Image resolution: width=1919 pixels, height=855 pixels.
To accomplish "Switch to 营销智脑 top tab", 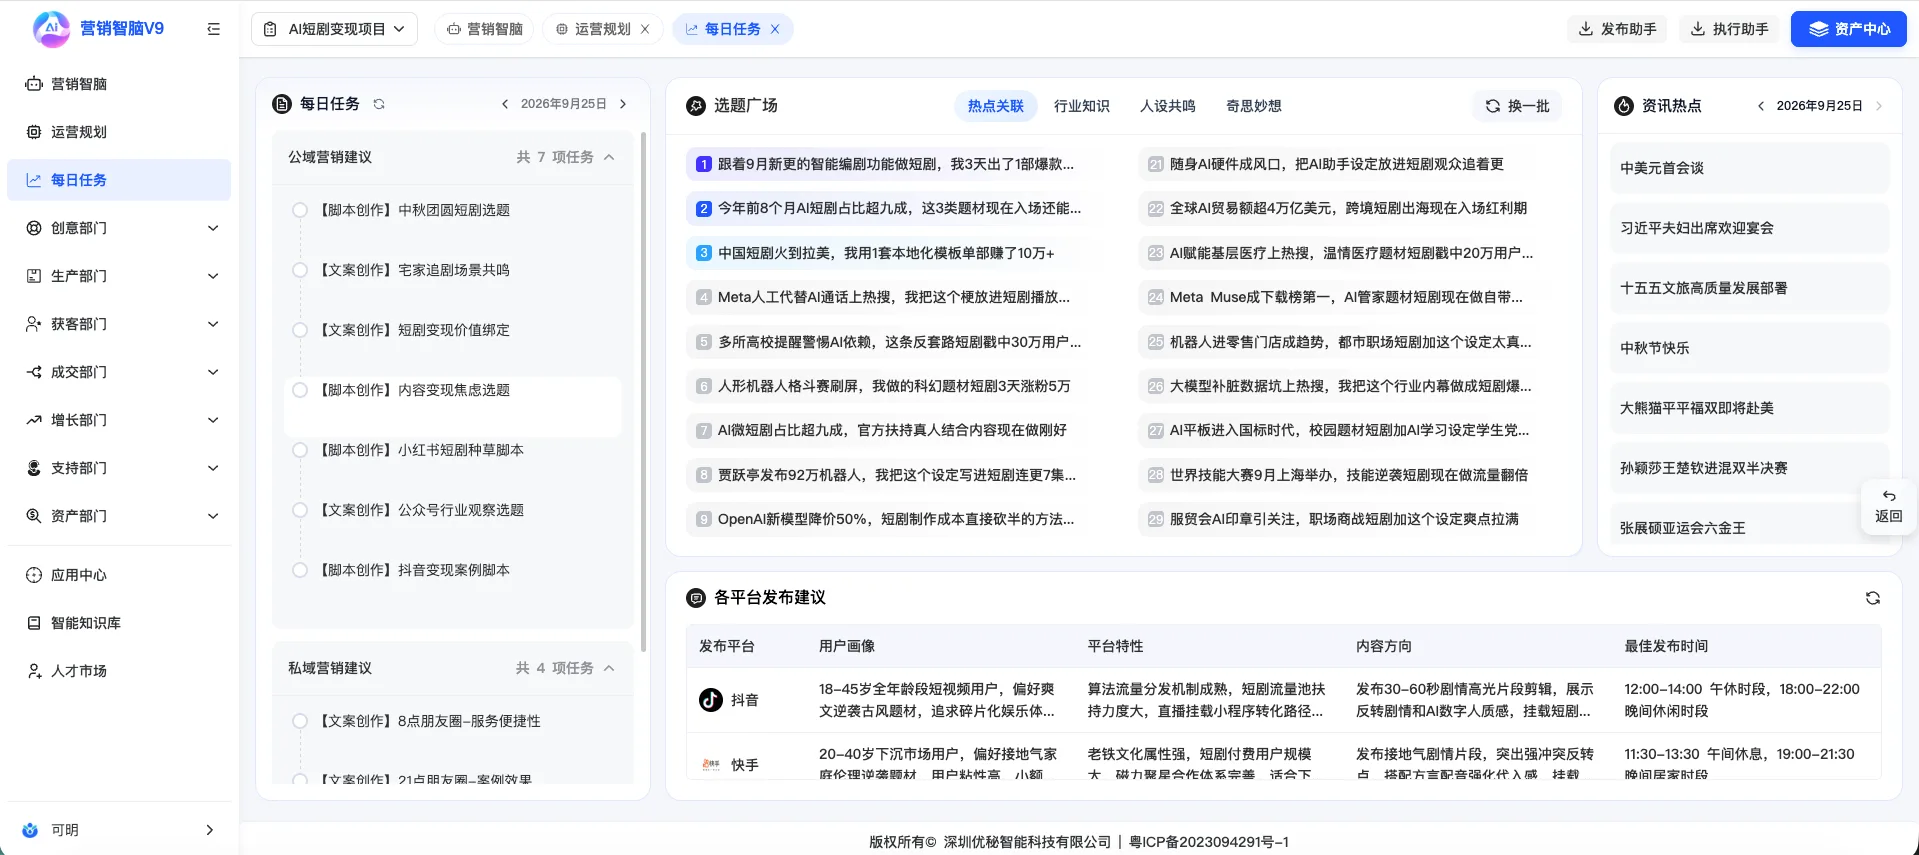I will pos(485,29).
